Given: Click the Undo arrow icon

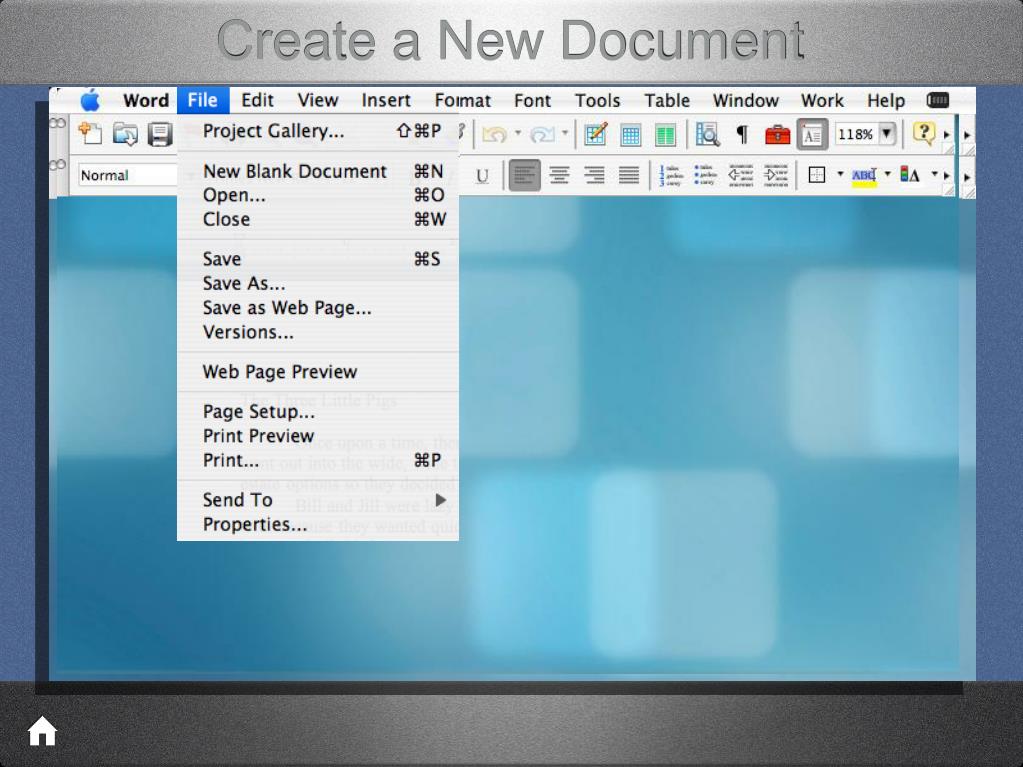Looking at the screenshot, I should click(x=495, y=134).
